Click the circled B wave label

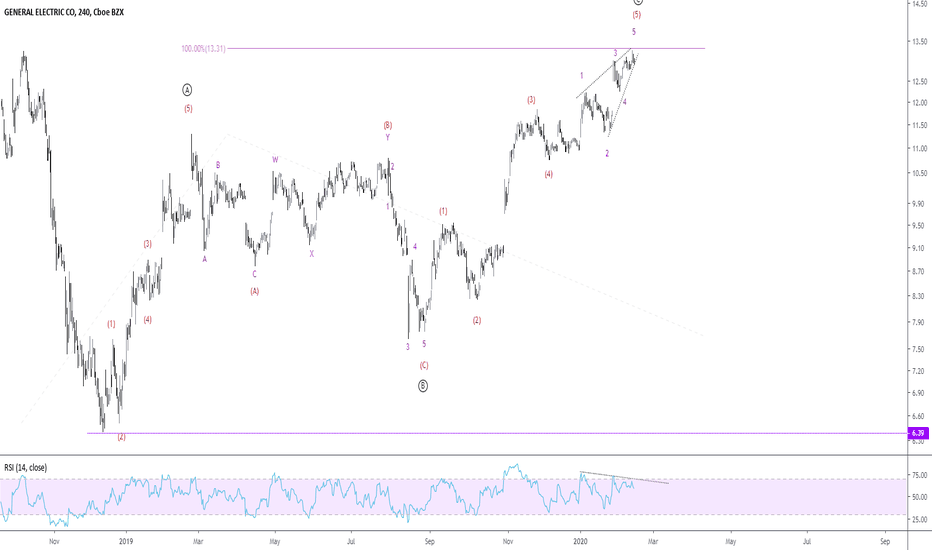[x=423, y=386]
